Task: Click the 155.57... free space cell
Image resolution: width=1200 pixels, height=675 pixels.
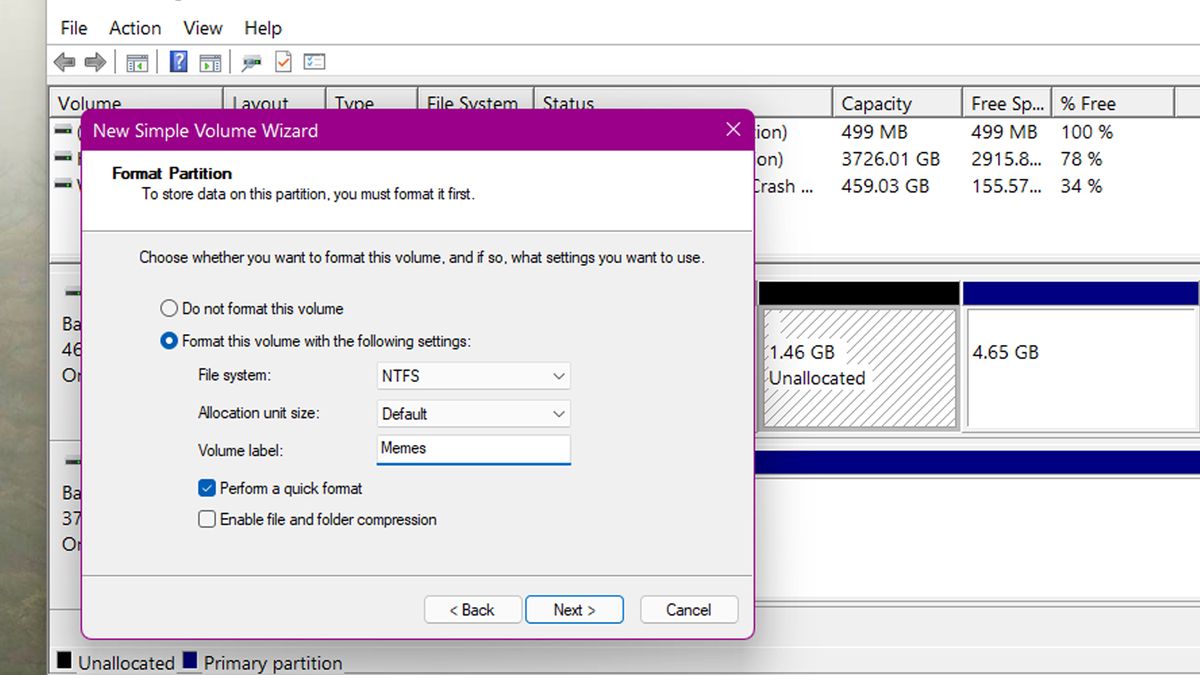Action: [x=1007, y=186]
